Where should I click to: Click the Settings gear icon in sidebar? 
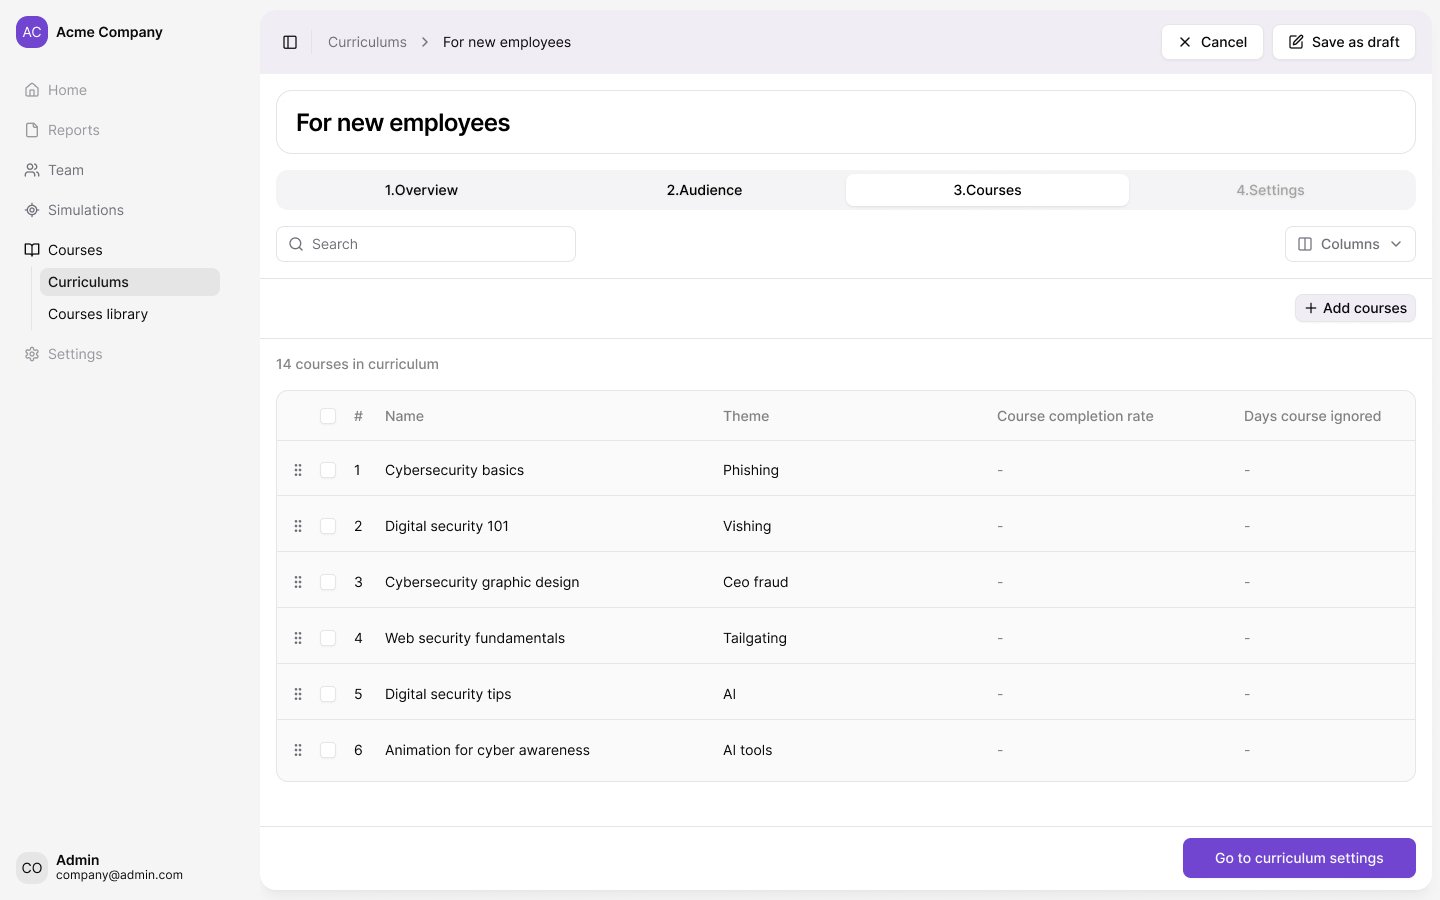(x=32, y=354)
